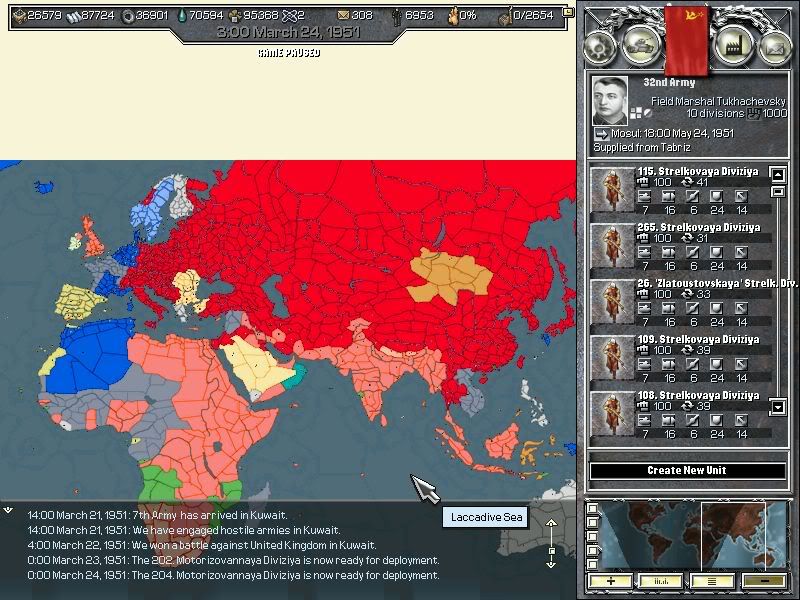Toggle the second map mode checkbox beside minimap
The height and width of the screenshot is (600, 800).
pyautogui.click(x=592, y=522)
